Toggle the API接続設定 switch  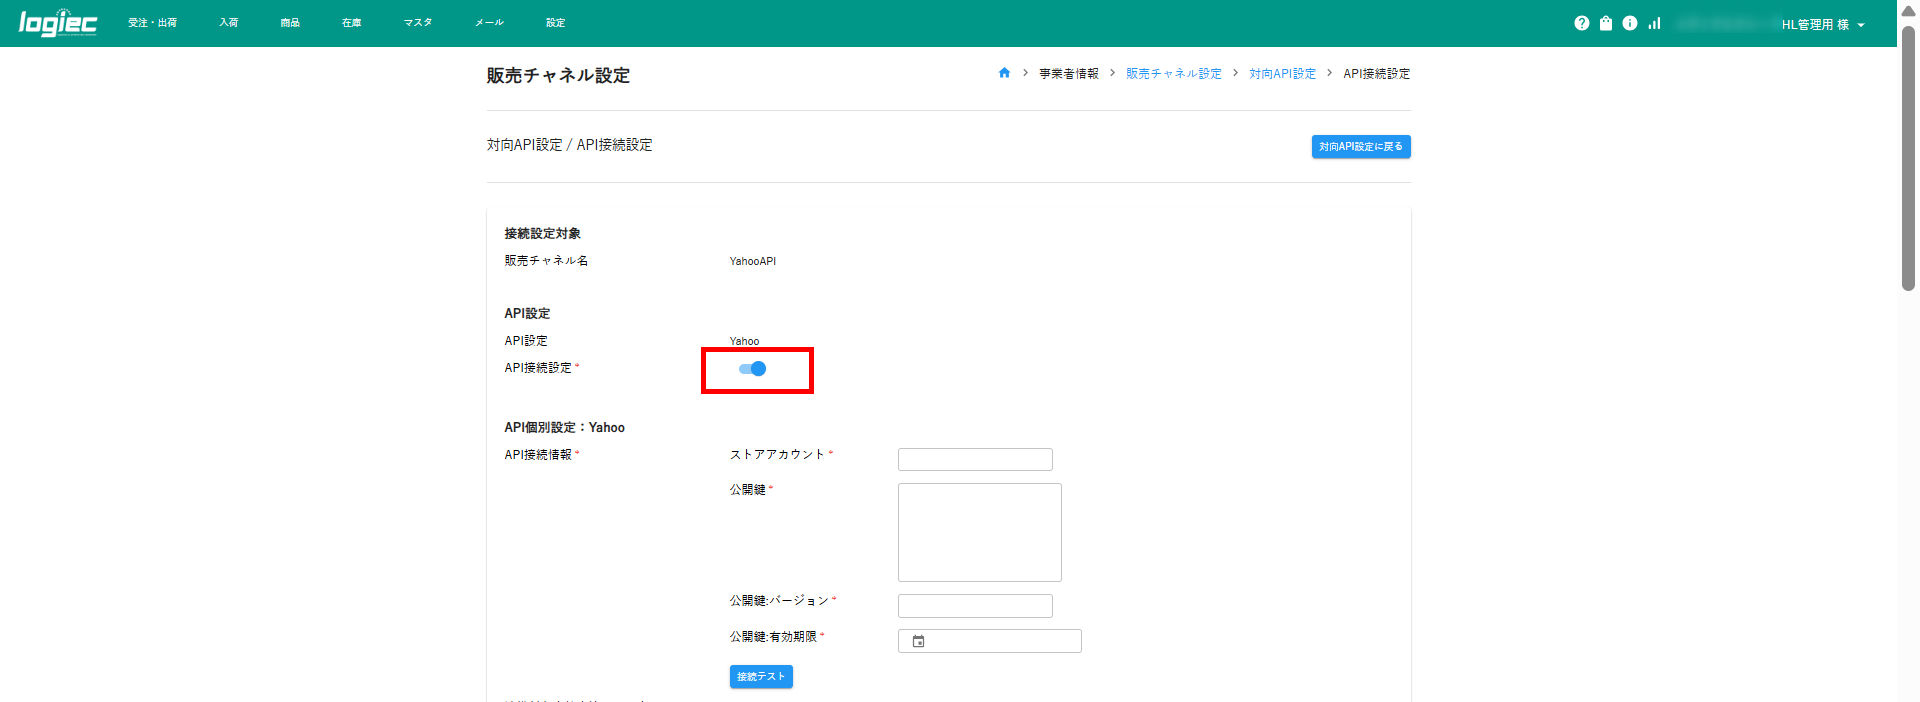point(753,369)
